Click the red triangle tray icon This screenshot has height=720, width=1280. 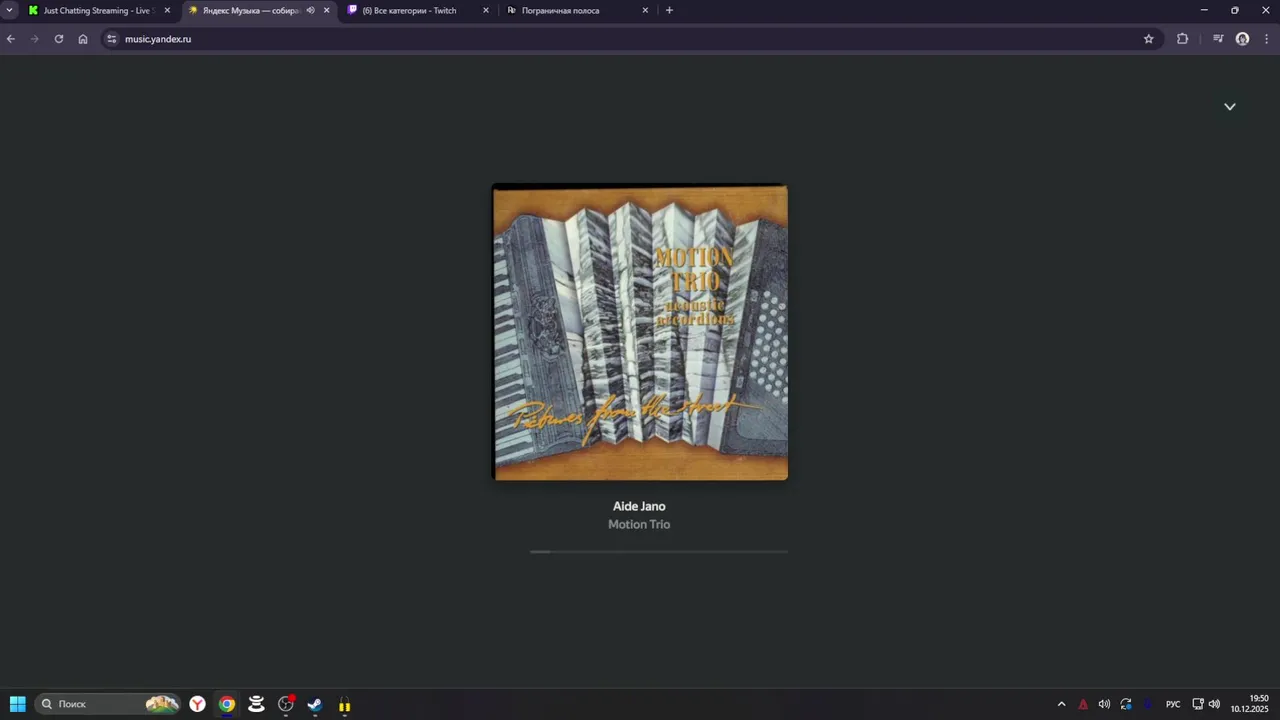click(1083, 704)
